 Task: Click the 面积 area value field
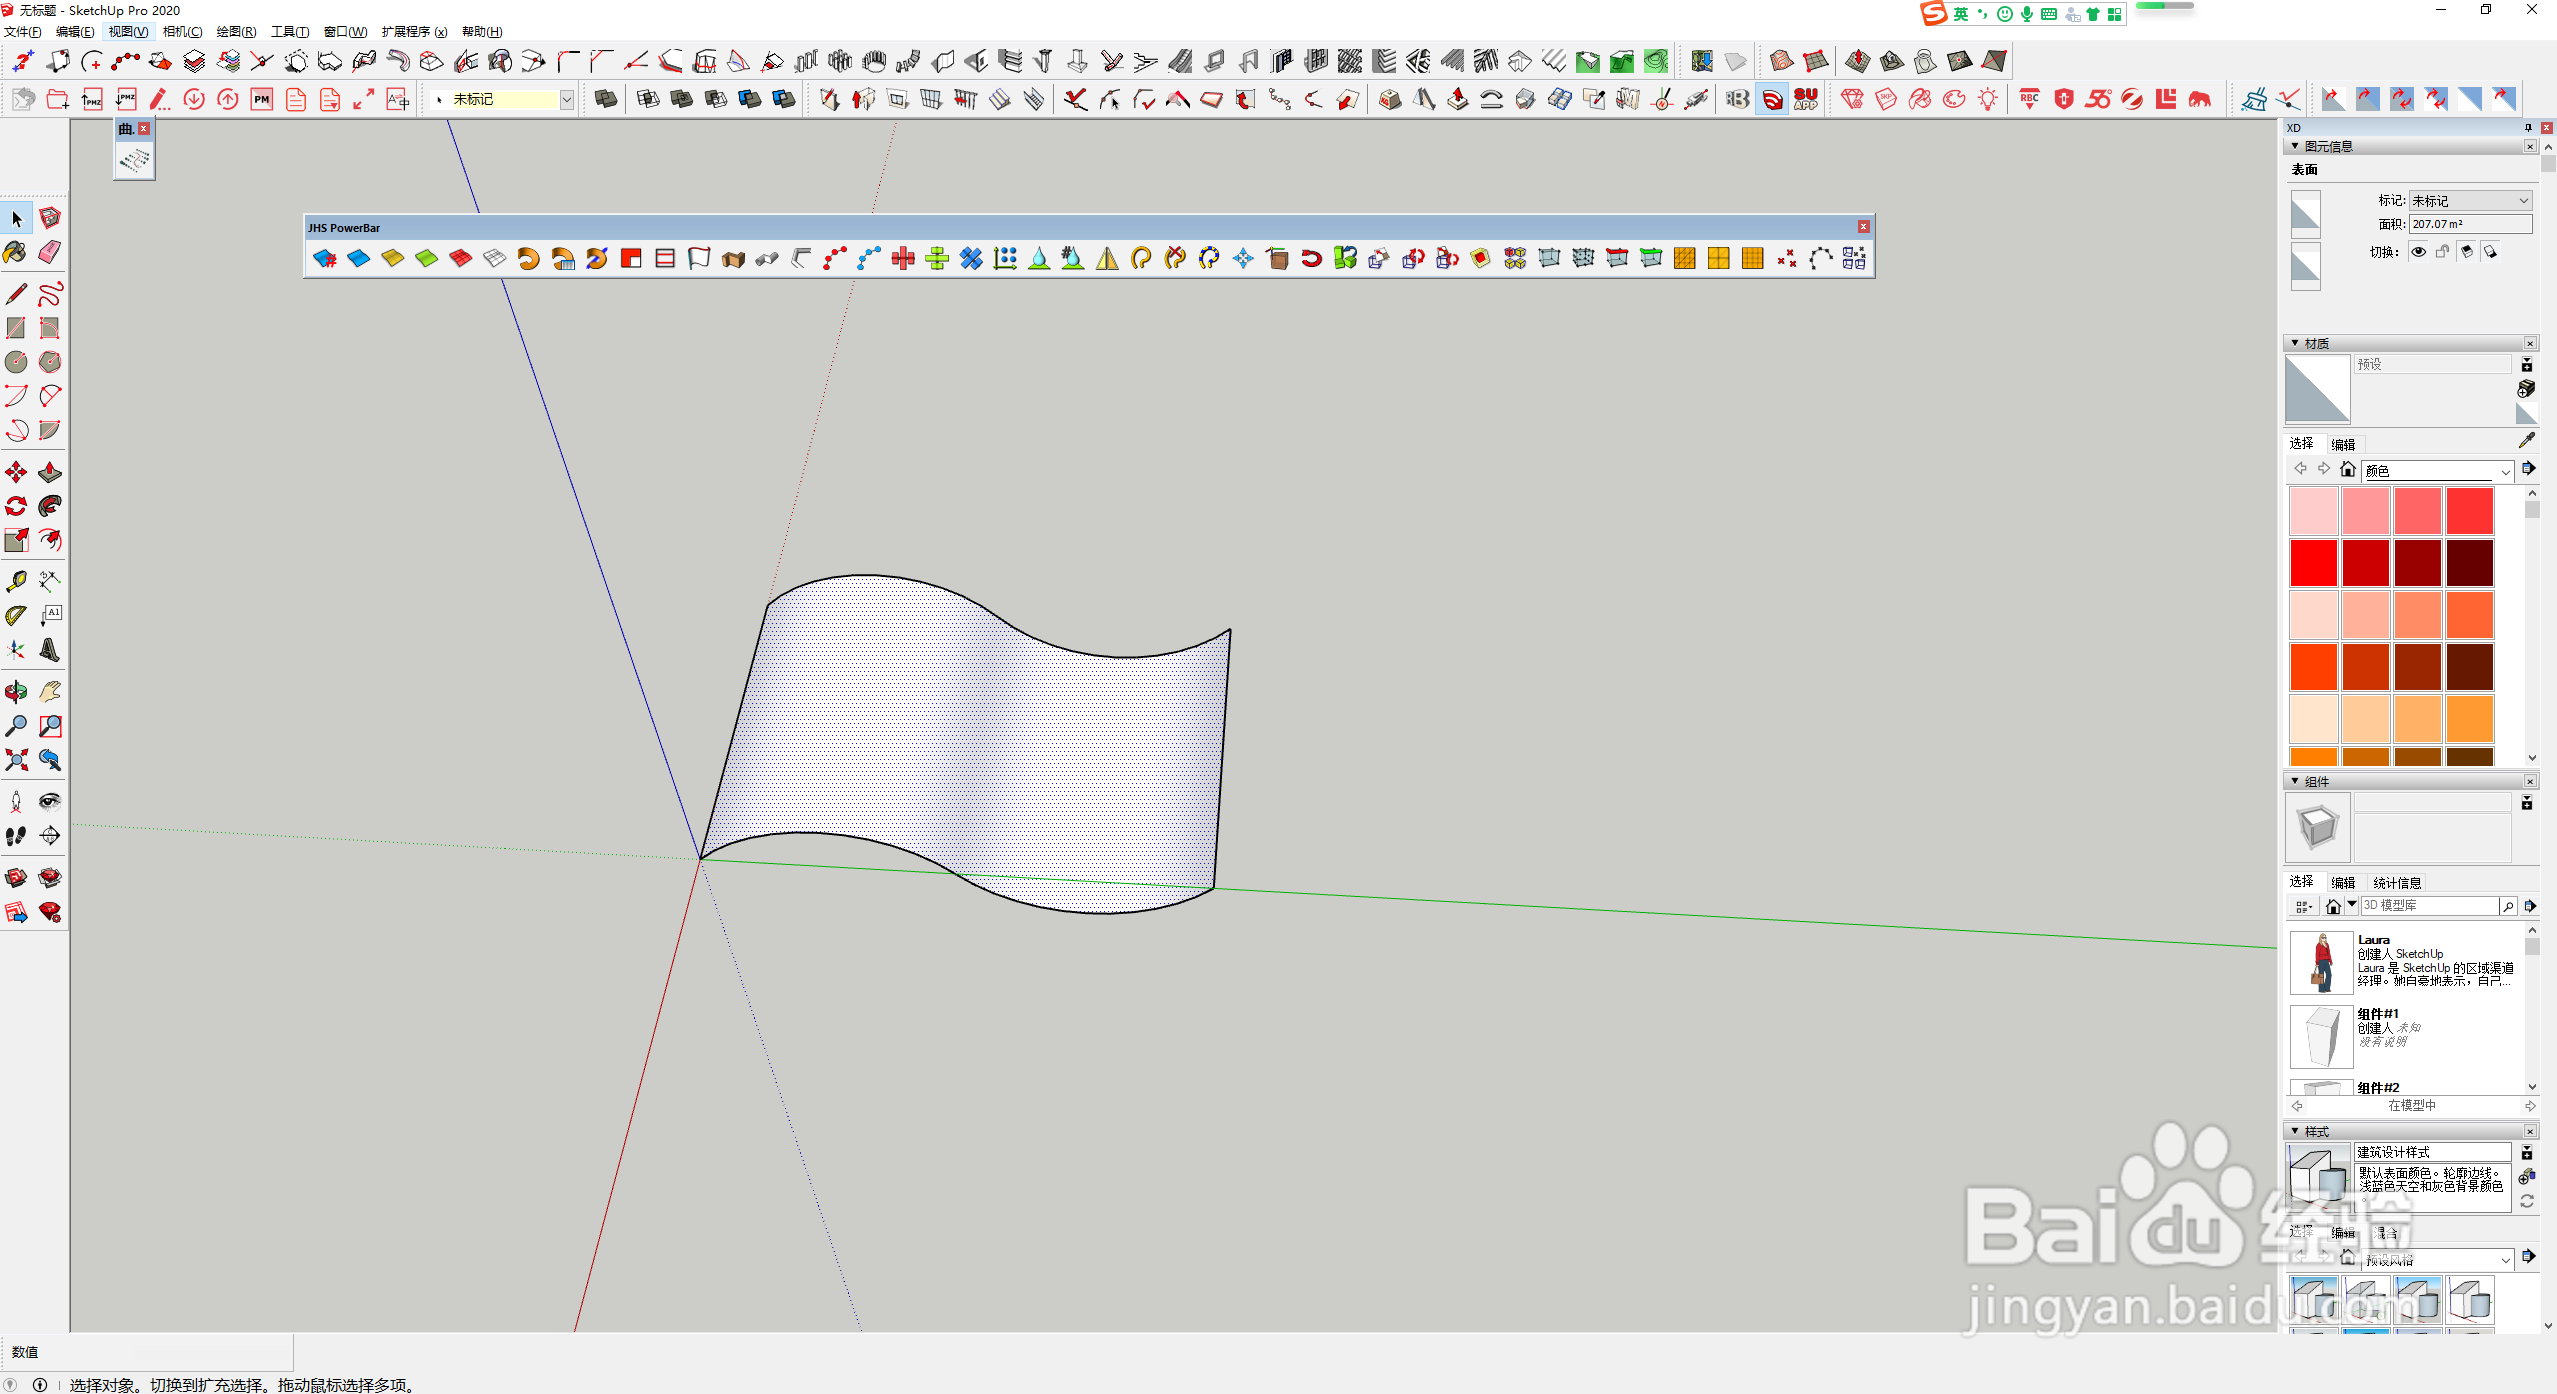(2470, 225)
